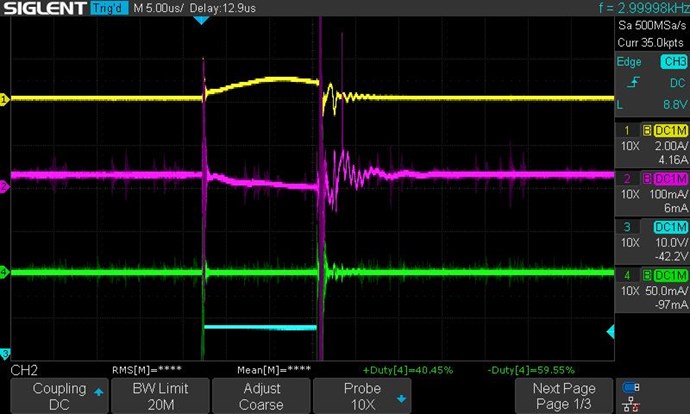Screen dimensions: 690x414
Task: Click the Probe softkey down arrow
Action: (401, 399)
